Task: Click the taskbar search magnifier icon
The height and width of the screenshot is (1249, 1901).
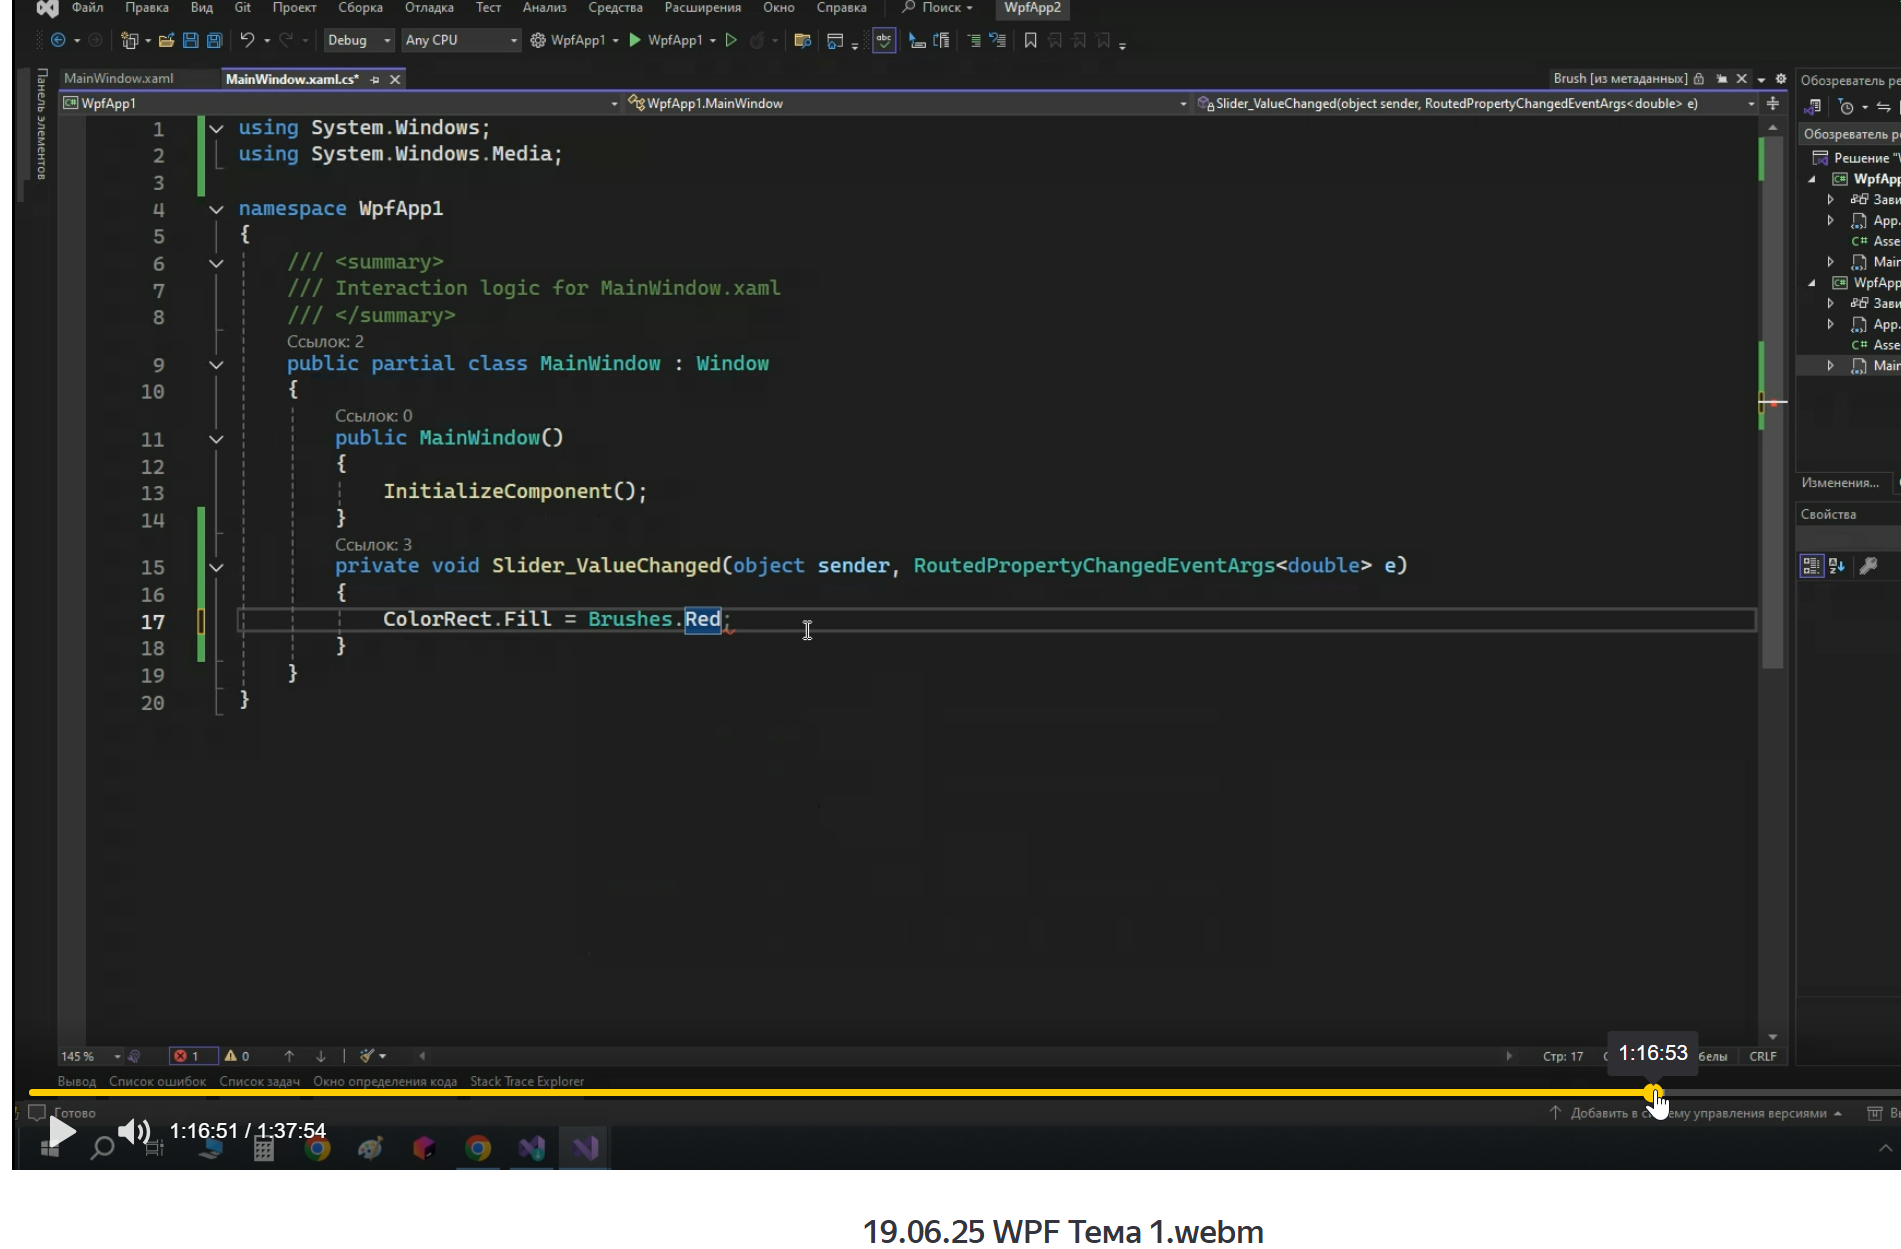Action: (102, 1148)
